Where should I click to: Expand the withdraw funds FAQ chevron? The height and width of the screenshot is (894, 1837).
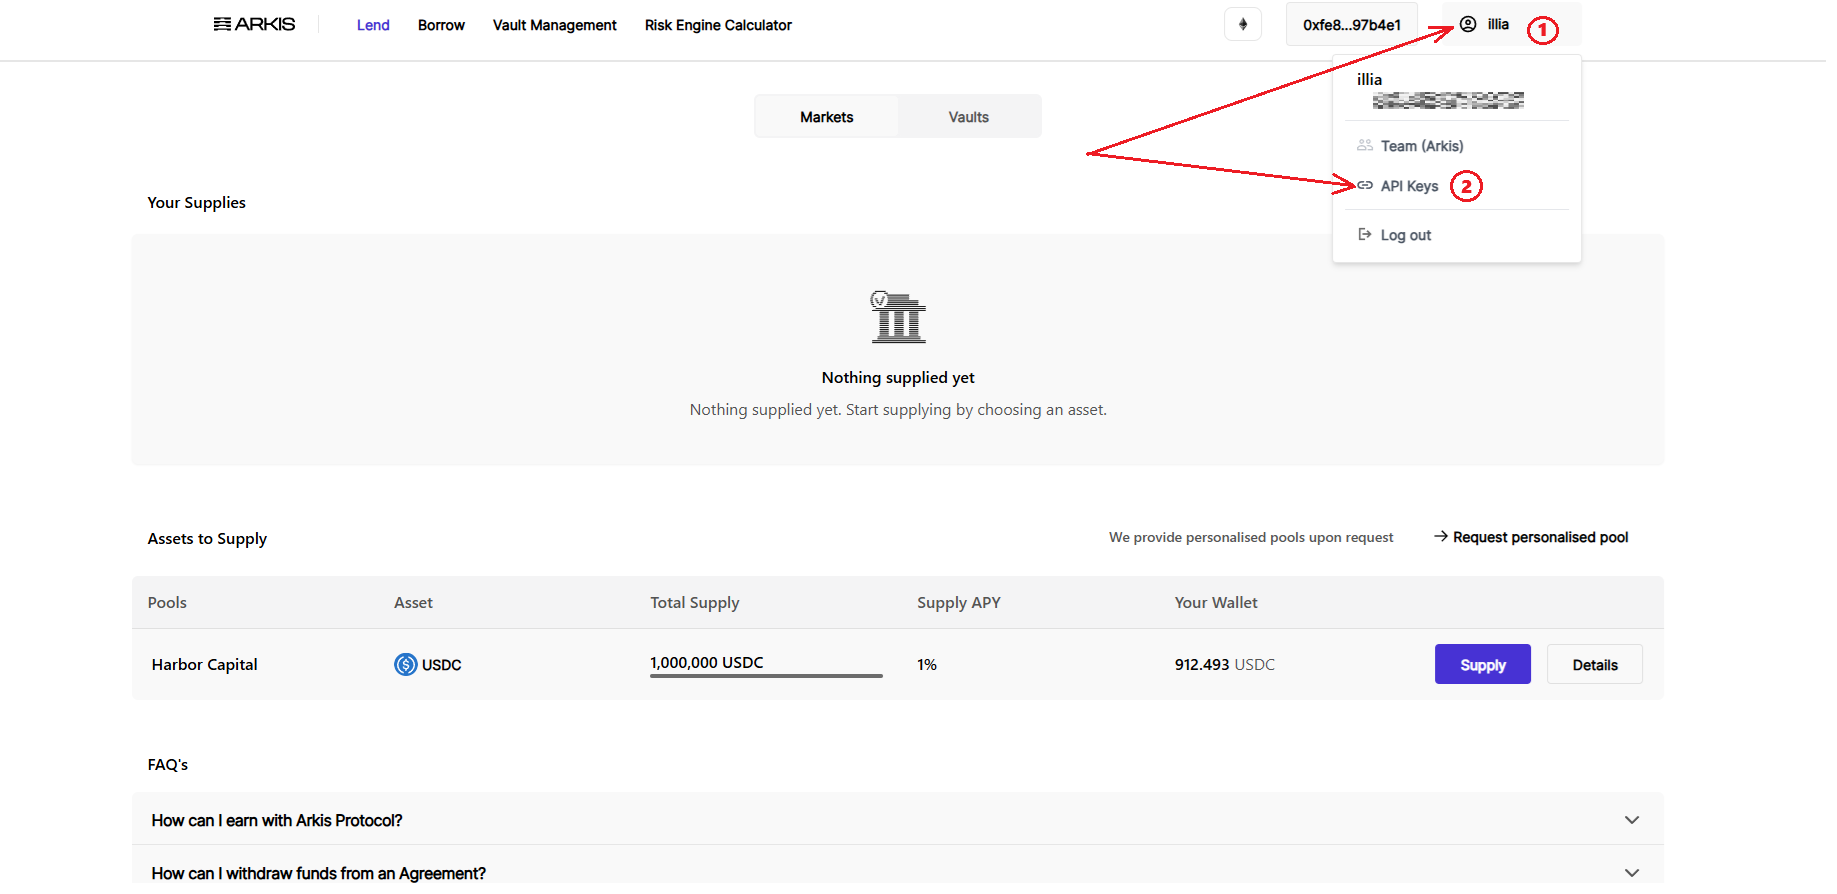point(1632,873)
